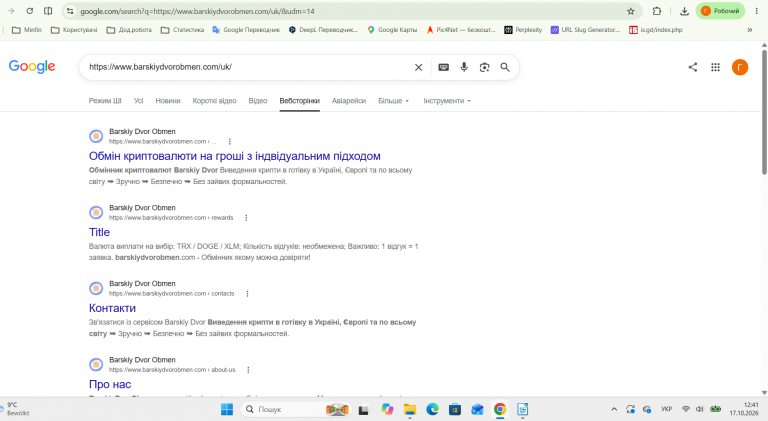The image size is (768, 421).
Task: Open the Google apps grid icon
Action: point(716,67)
